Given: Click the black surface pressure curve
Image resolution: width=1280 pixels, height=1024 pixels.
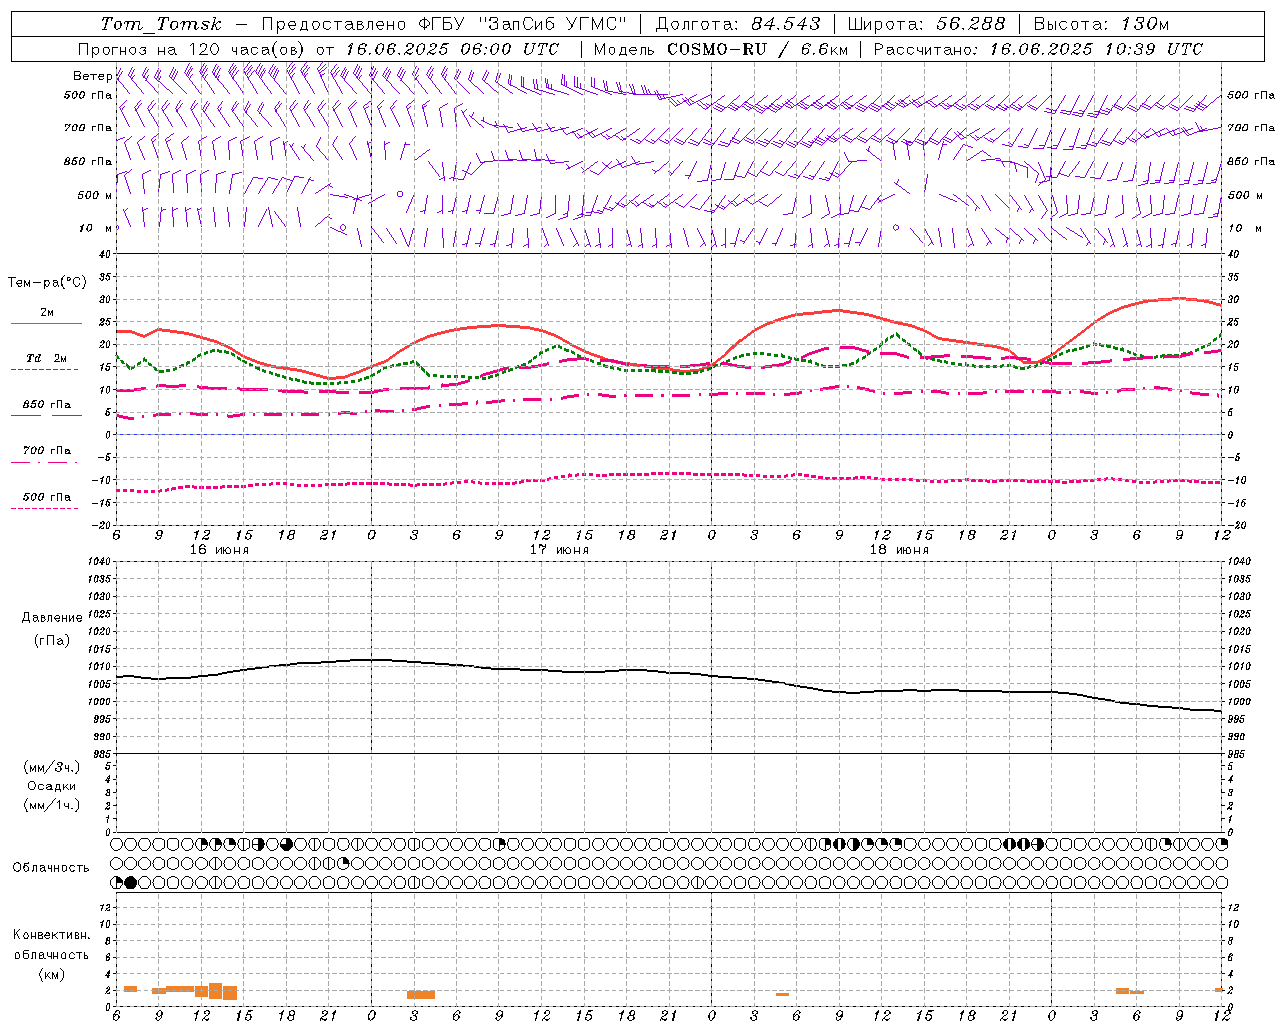Looking at the screenshot, I should point(670,672).
